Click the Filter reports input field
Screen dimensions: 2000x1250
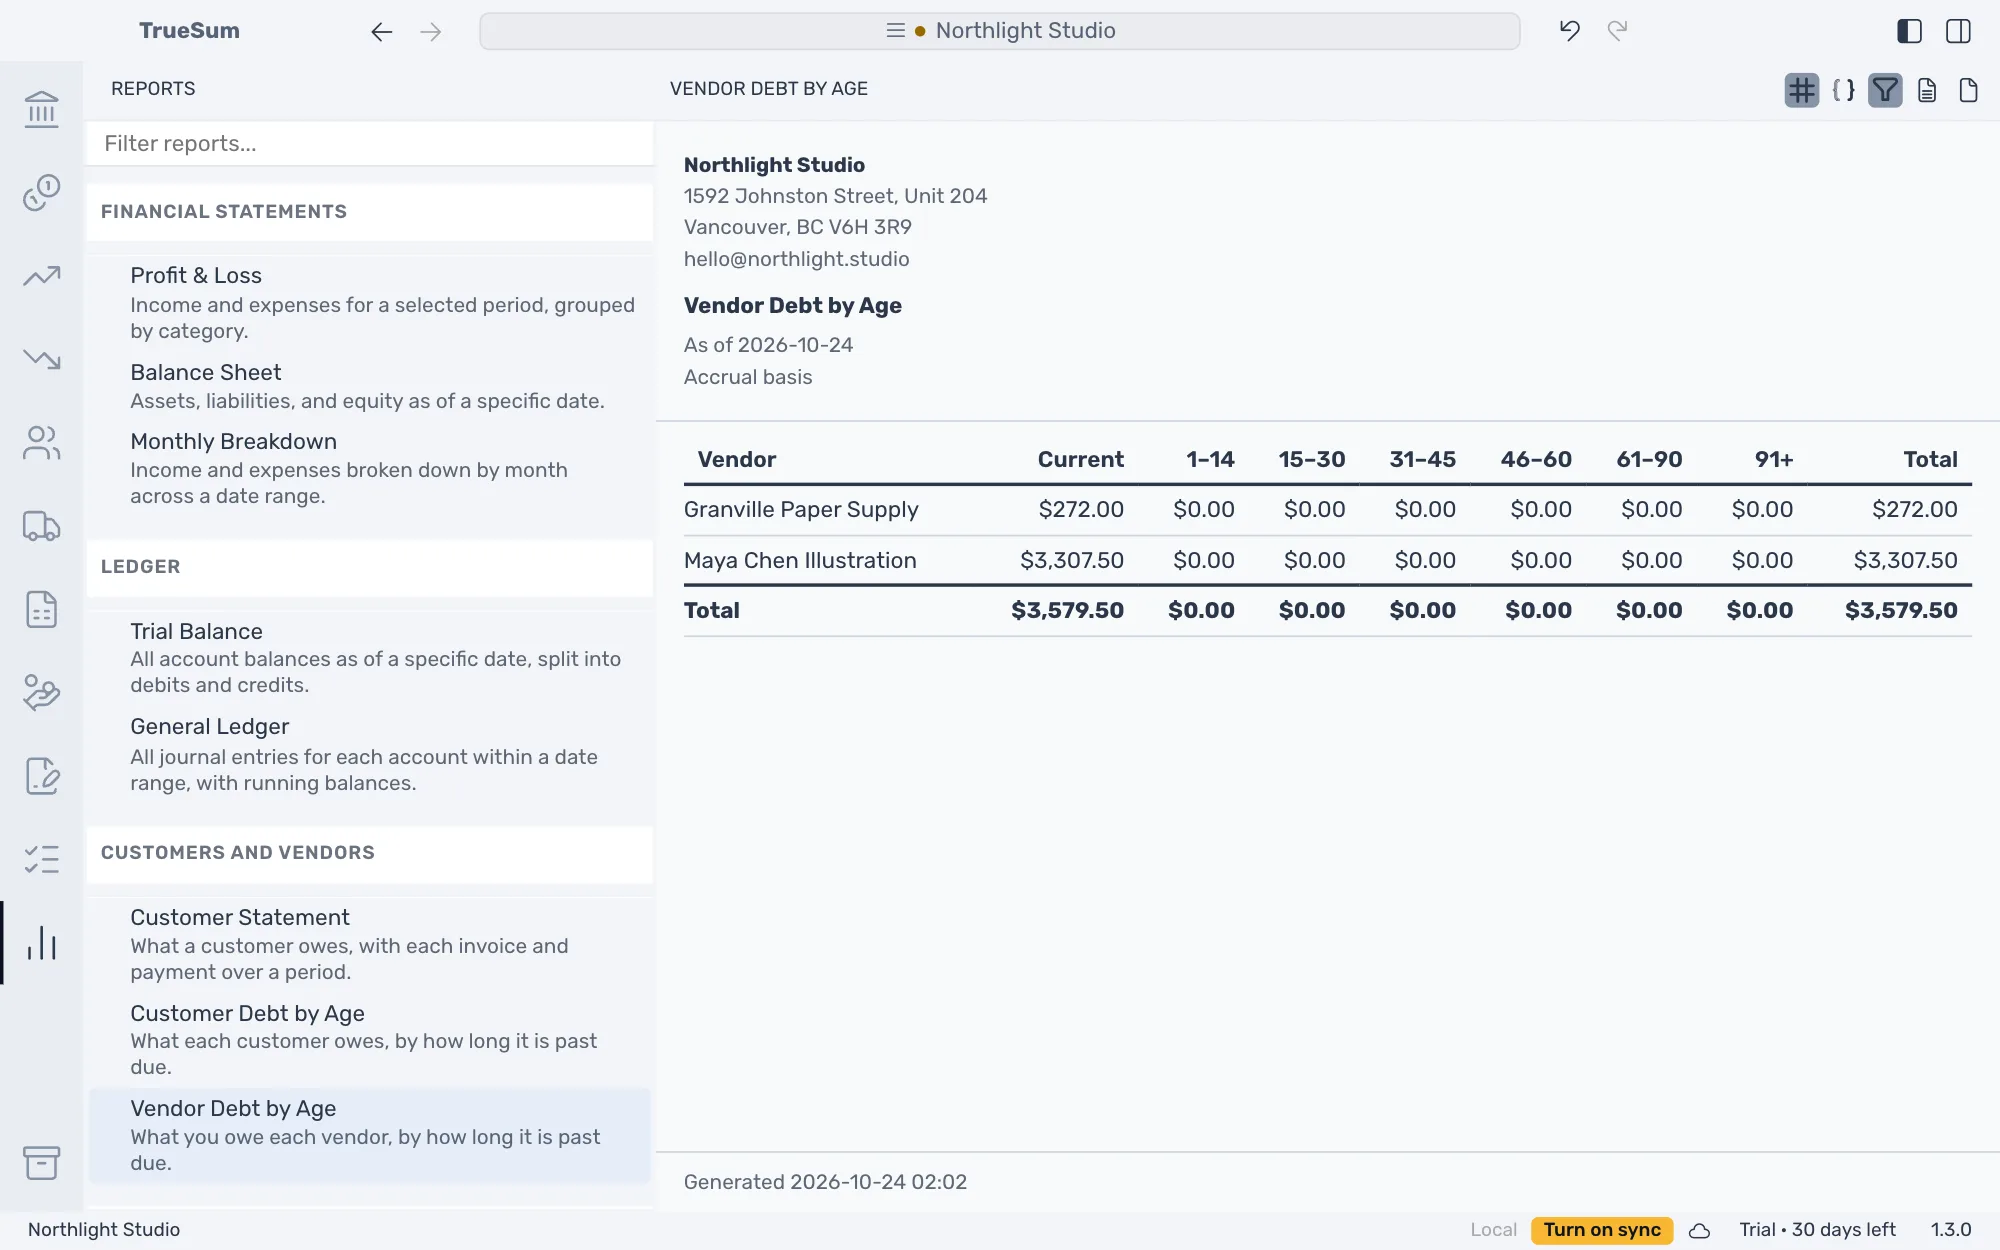[370, 144]
